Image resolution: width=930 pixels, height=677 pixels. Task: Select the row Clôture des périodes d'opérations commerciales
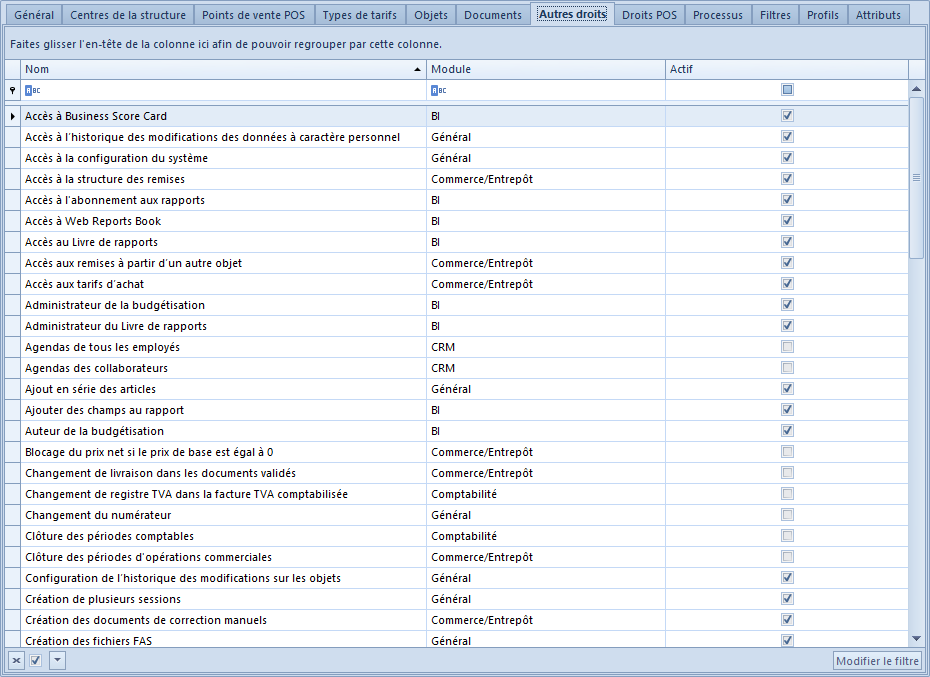point(456,557)
